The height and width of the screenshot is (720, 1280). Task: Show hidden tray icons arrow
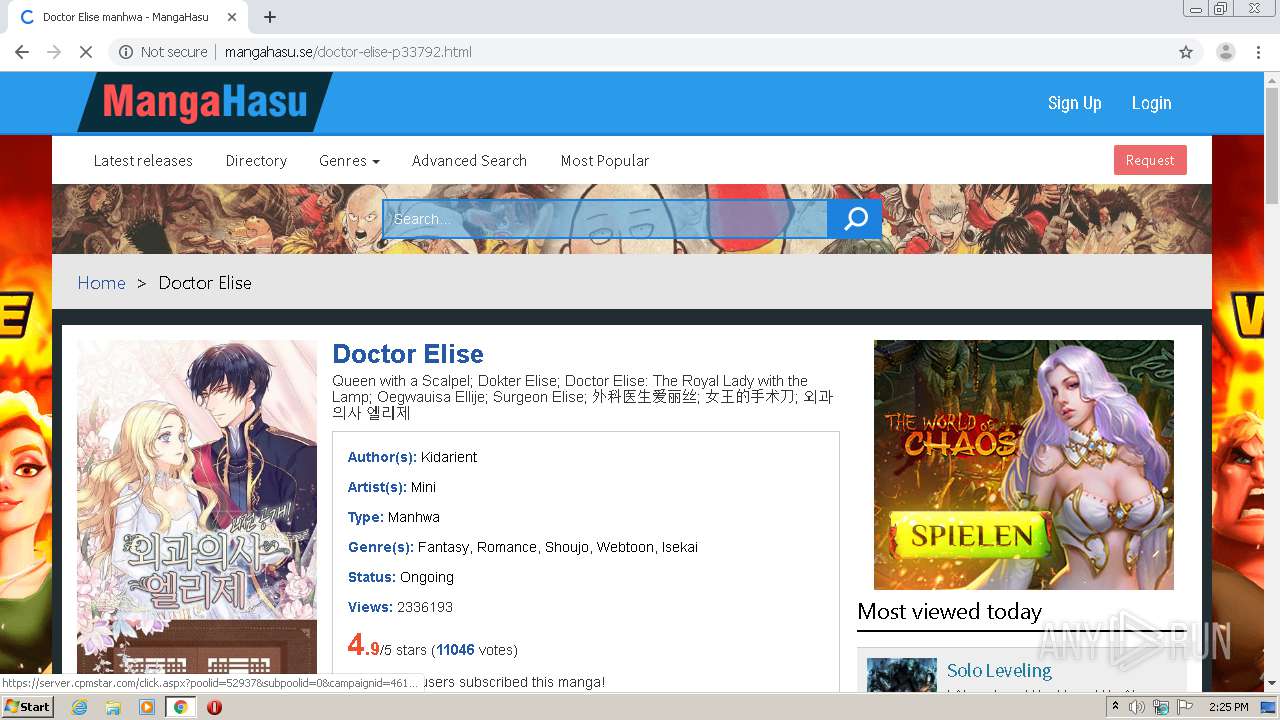(x=1116, y=707)
